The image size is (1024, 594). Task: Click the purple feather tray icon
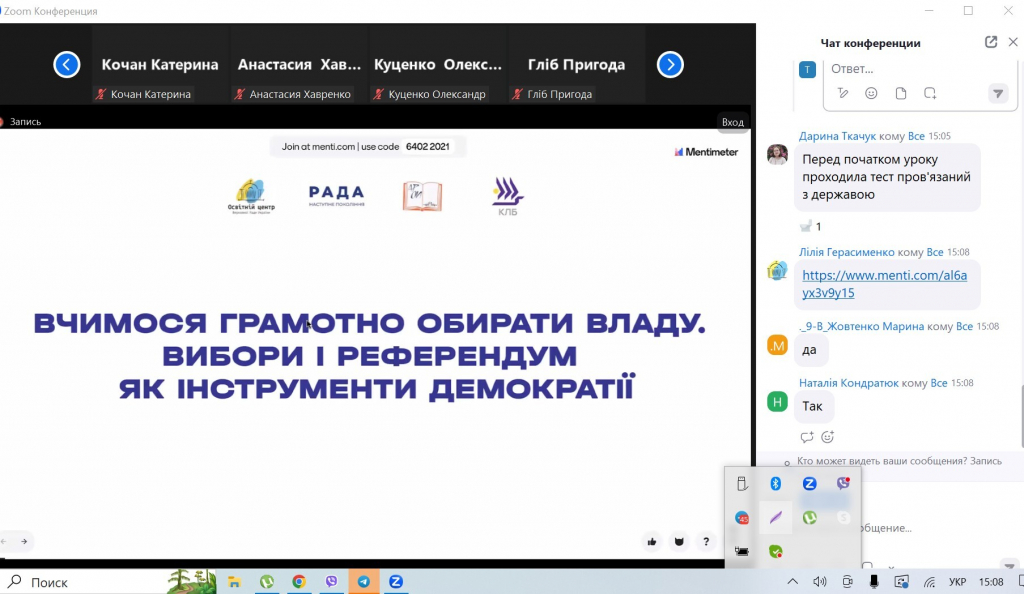775,518
